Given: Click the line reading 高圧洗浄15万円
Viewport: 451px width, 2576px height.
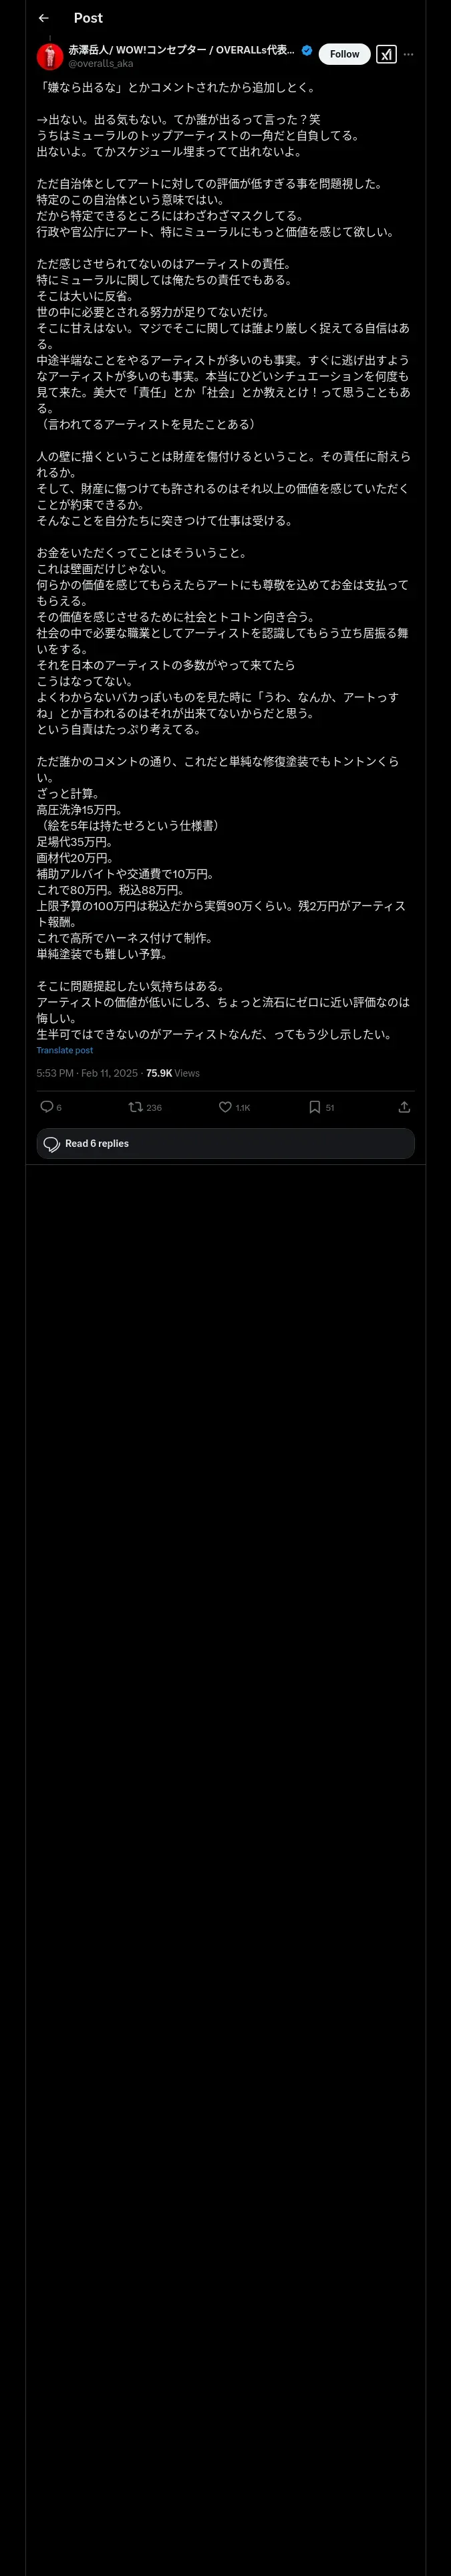Looking at the screenshot, I should 80,810.
